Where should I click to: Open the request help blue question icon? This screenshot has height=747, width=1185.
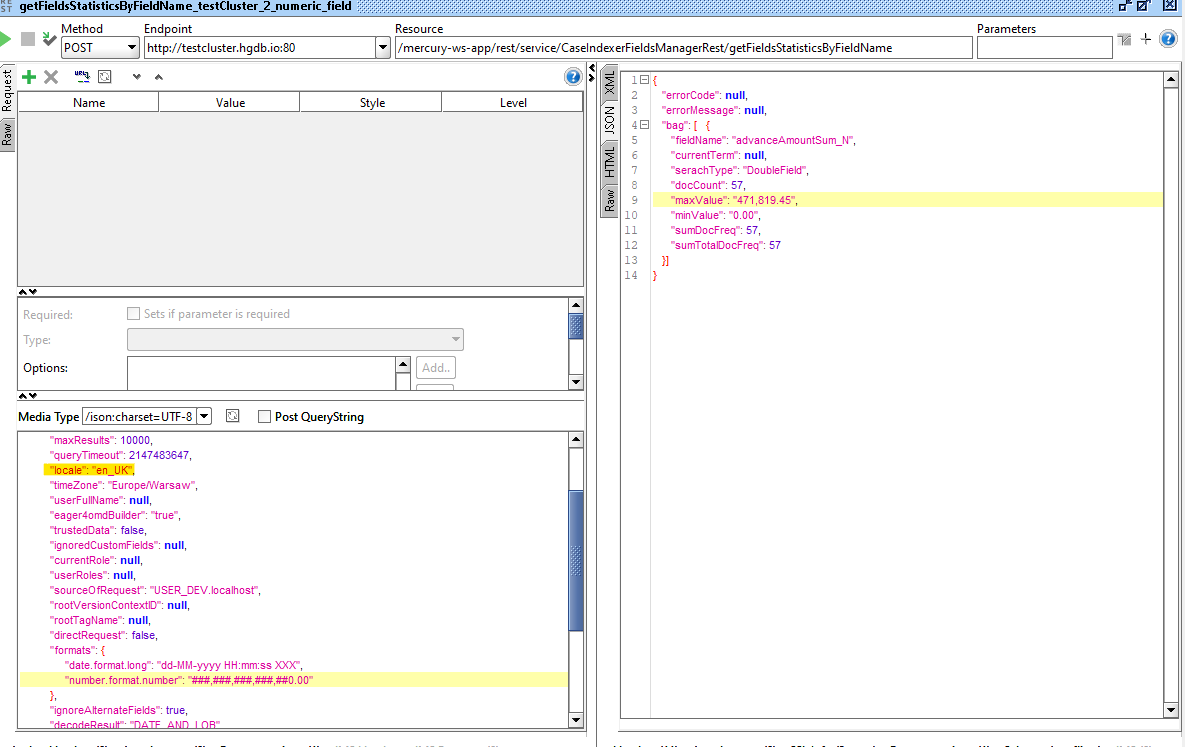point(1168,39)
